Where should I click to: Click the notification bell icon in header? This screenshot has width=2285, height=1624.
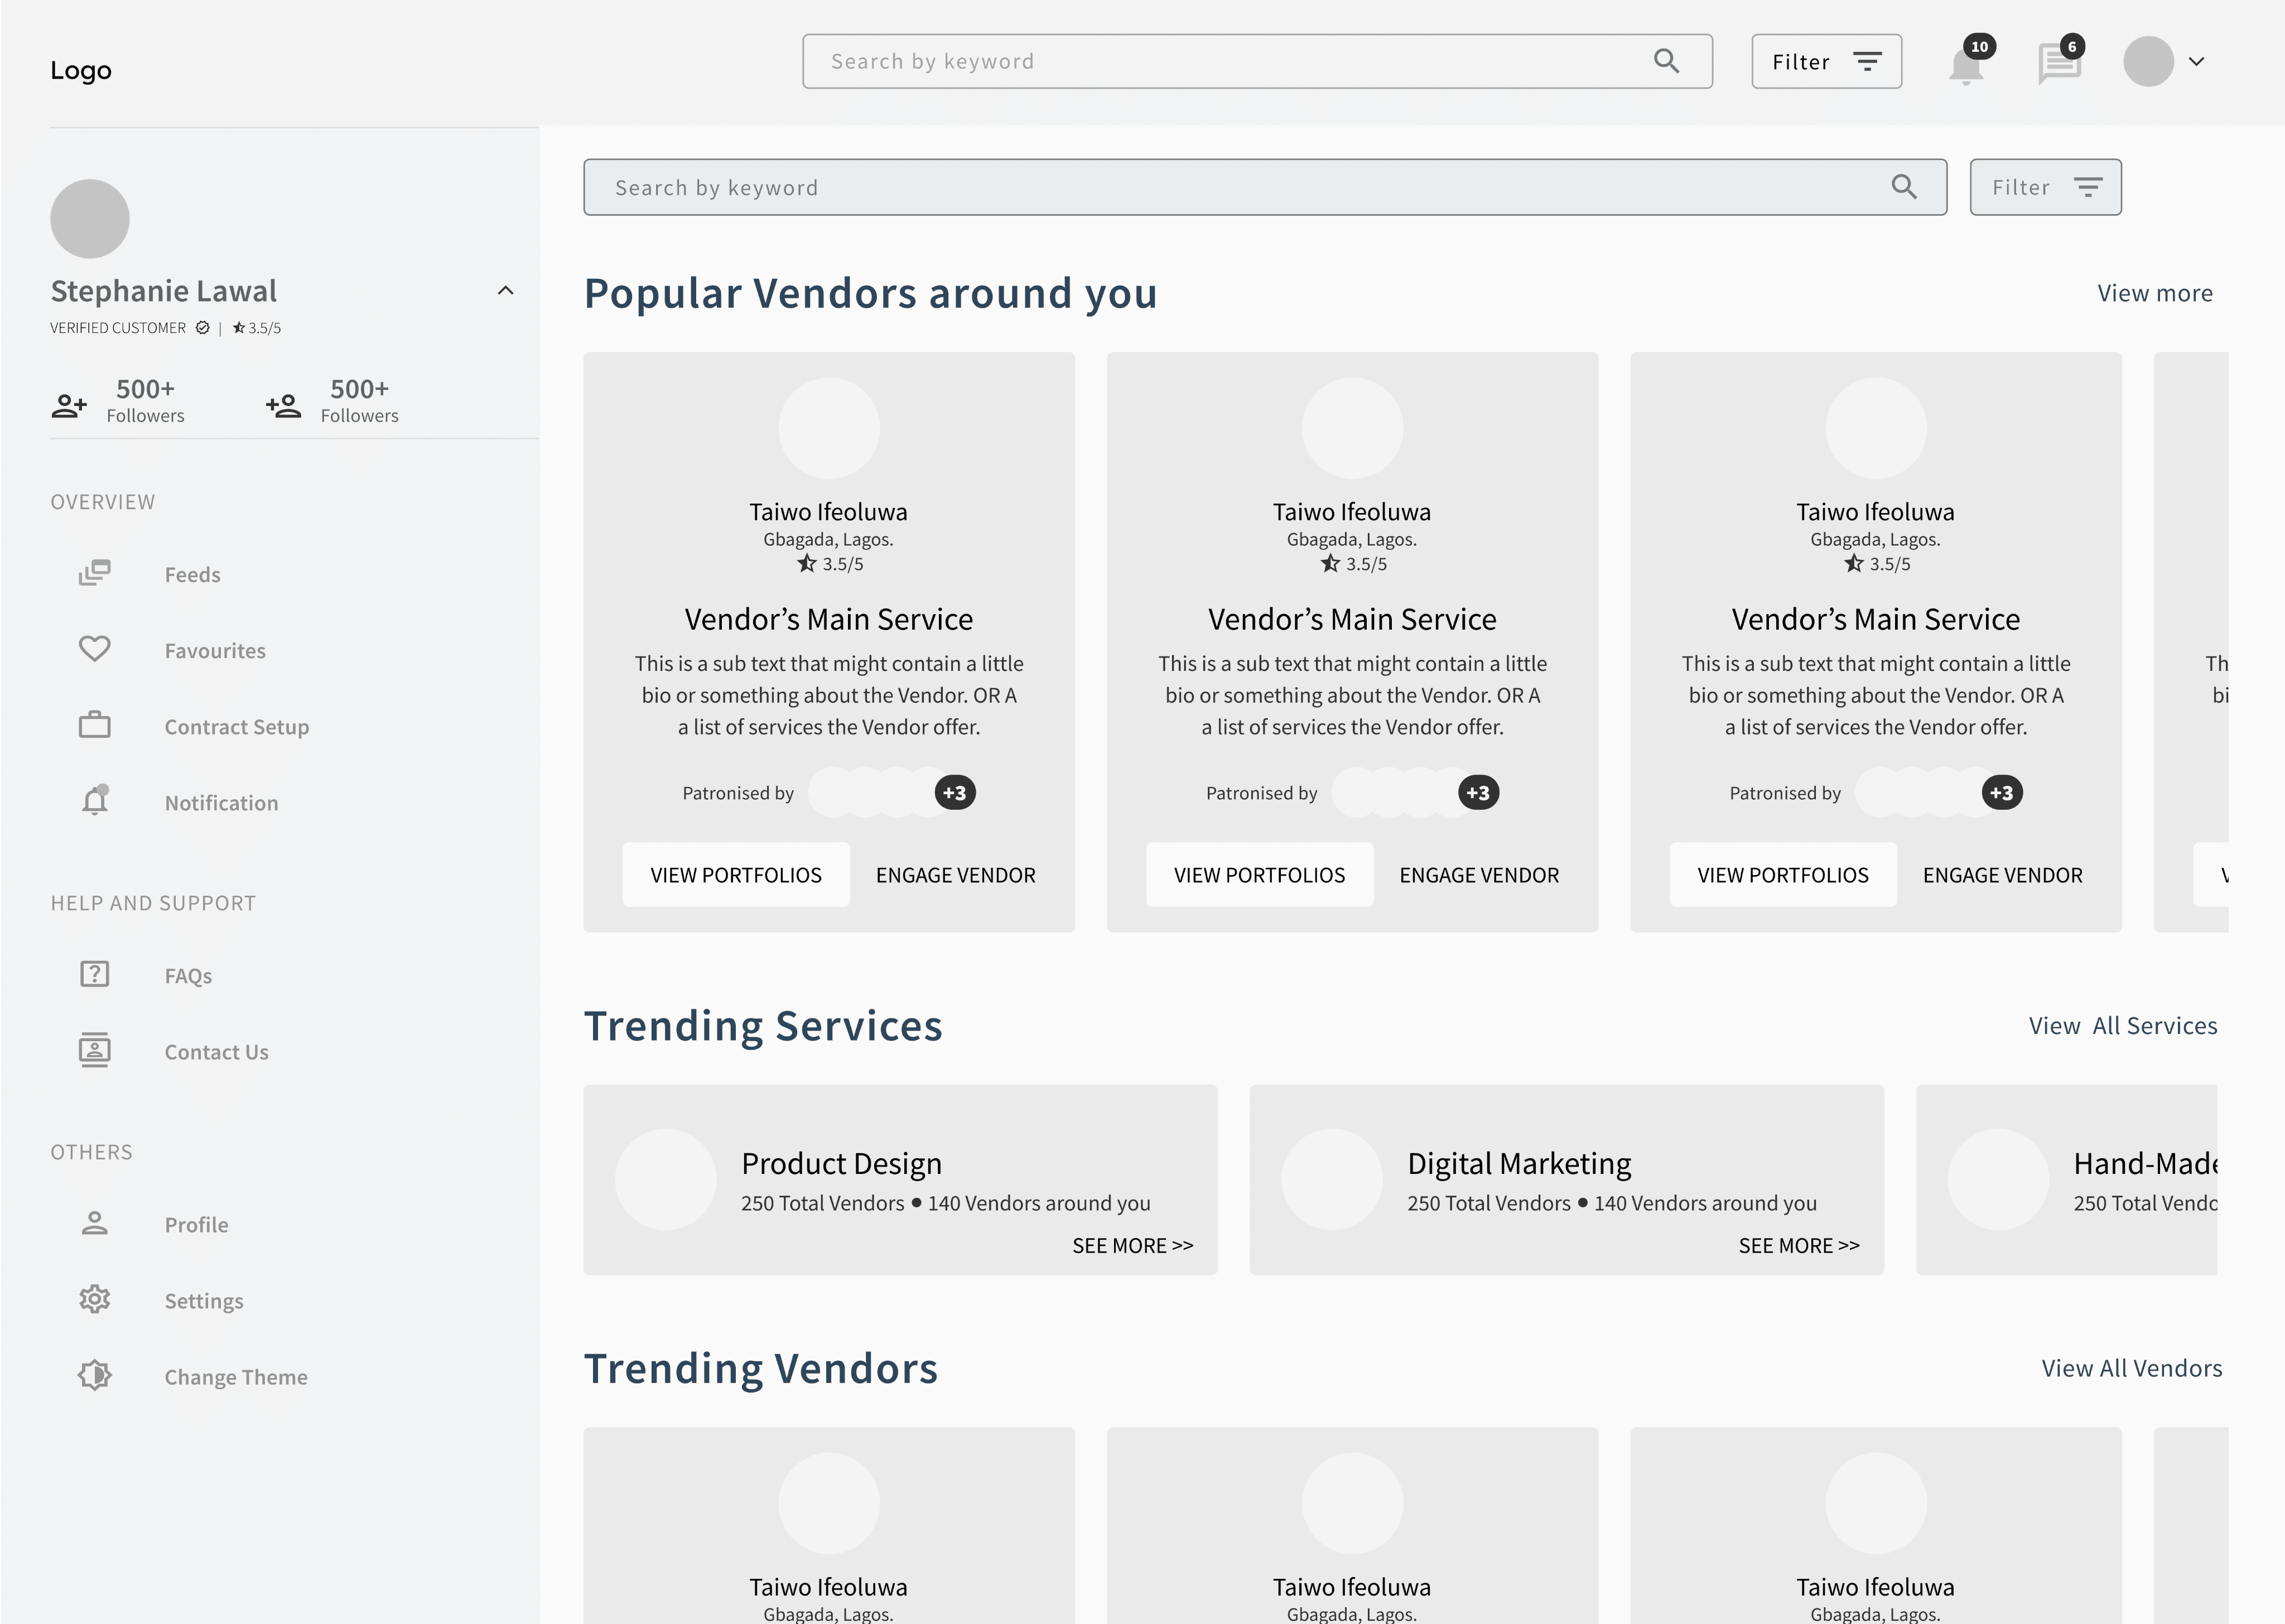tap(1965, 66)
